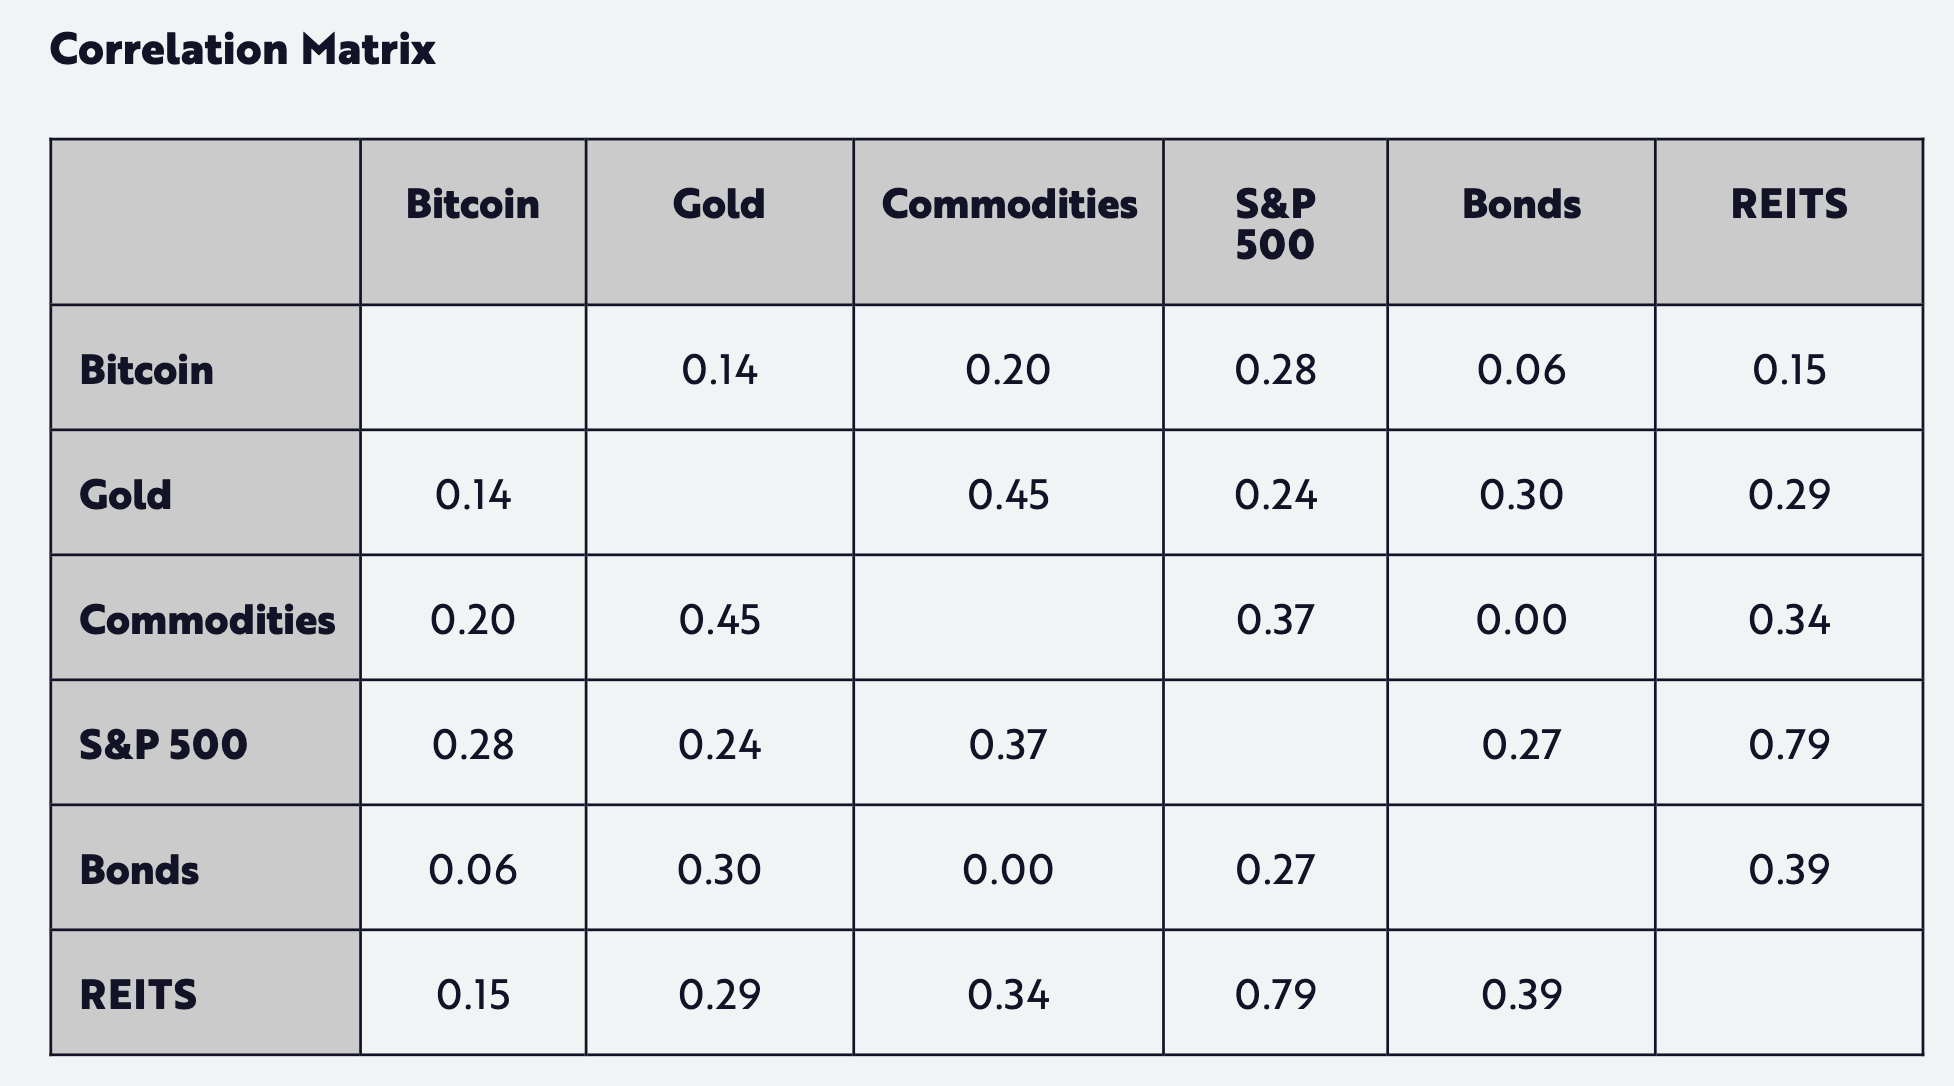Click the Commodities row label
Image resolution: width=1954 pixels, height=1086 pixels.
pyautogui.click(x=207, y=619)
